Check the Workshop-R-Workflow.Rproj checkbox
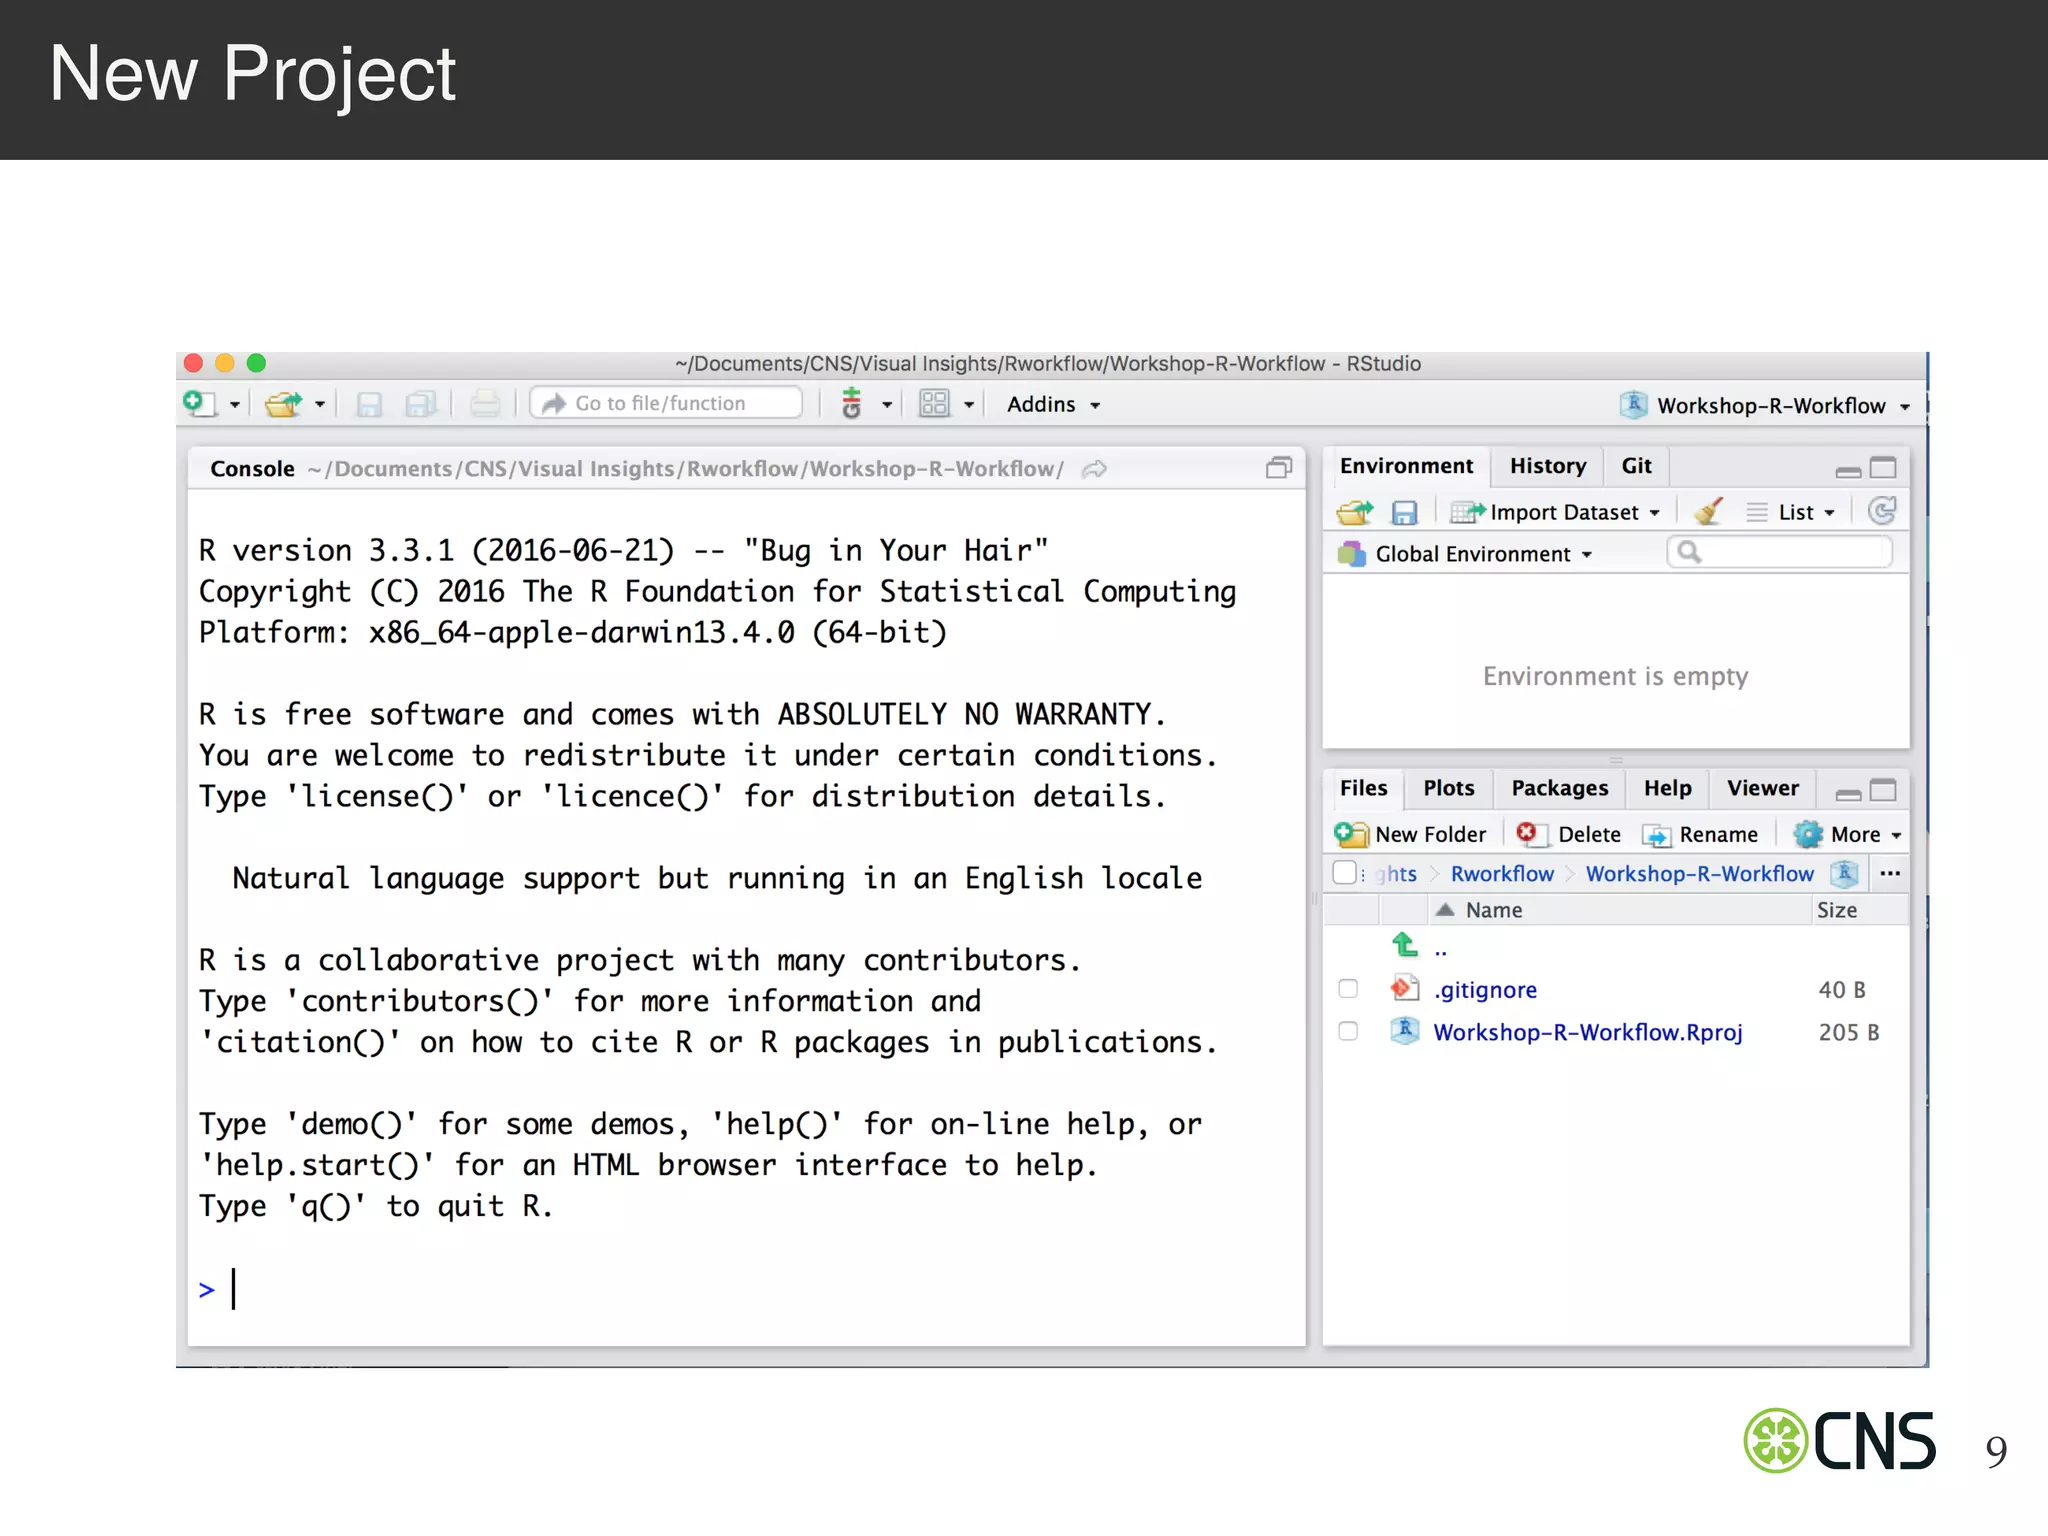 tap(1348, 1031)
